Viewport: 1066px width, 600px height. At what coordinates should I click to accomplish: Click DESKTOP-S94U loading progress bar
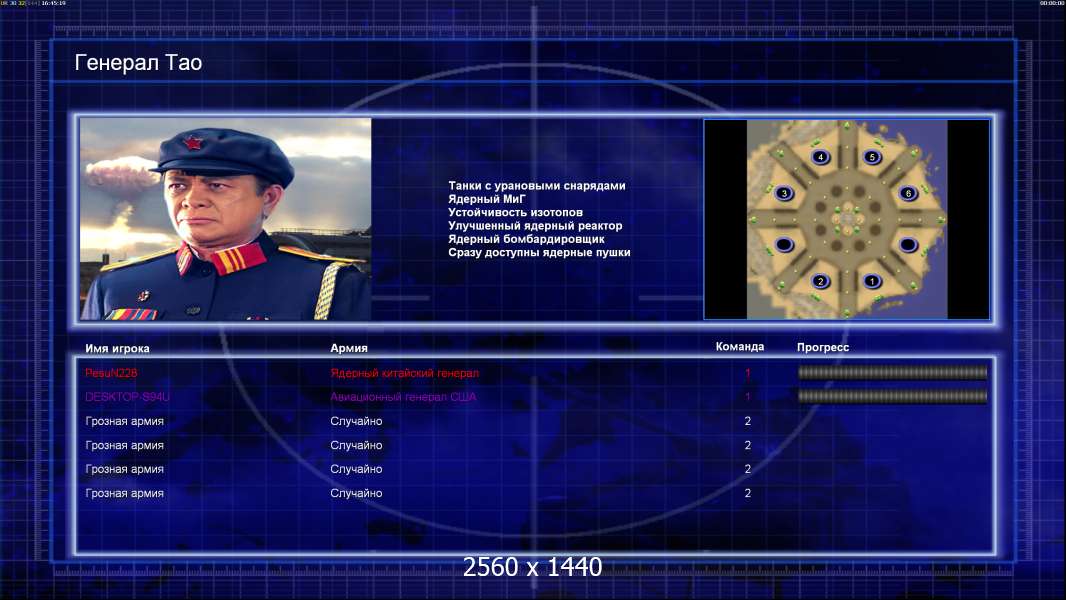(x=893, y=396)
